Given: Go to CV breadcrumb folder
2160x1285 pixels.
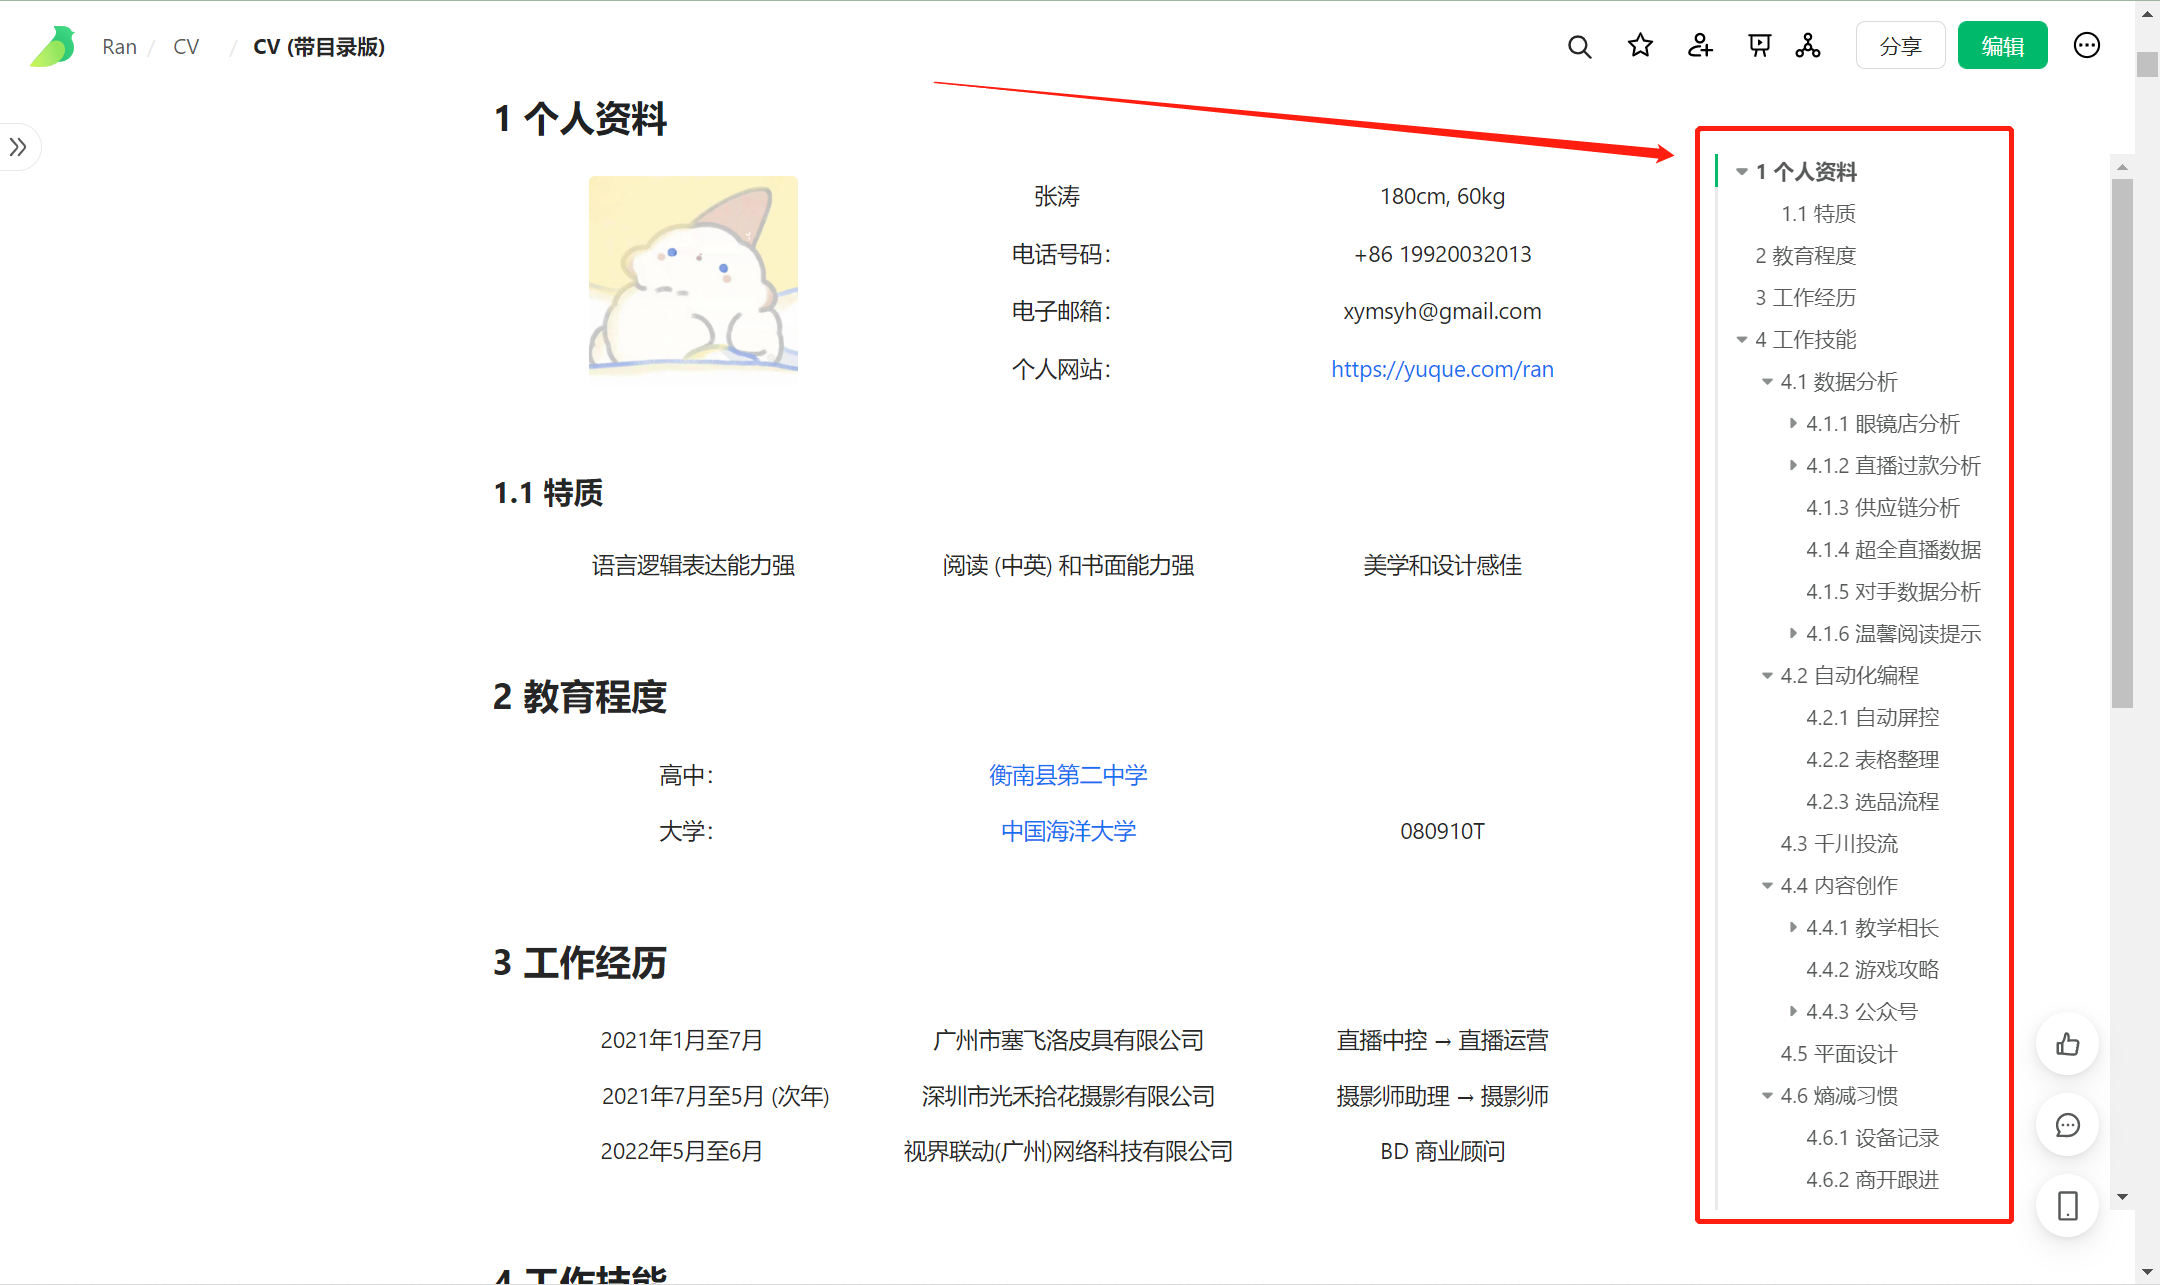Looking at the screenshot, I should click(186, 47).
